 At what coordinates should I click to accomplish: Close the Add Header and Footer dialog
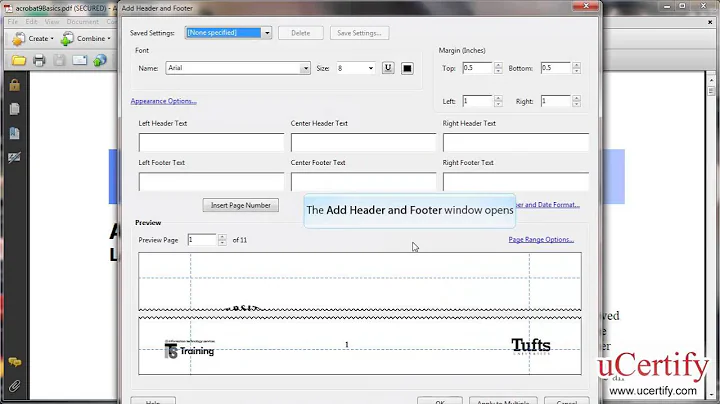(x=586, y=6)
